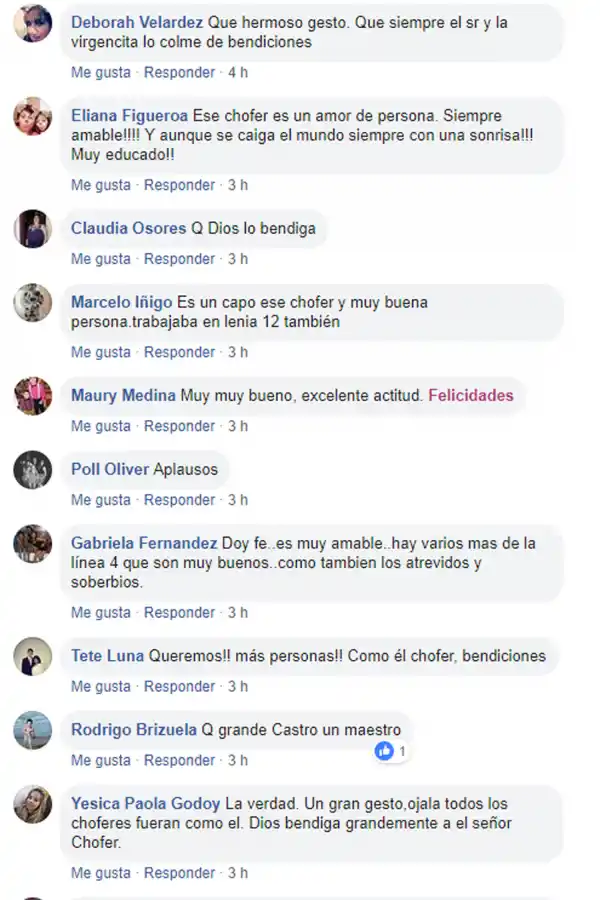Open Deborah Velardez's profile picture
Image resolution: width=600 pixels, height=900 pixels.
tap(33, 23)
